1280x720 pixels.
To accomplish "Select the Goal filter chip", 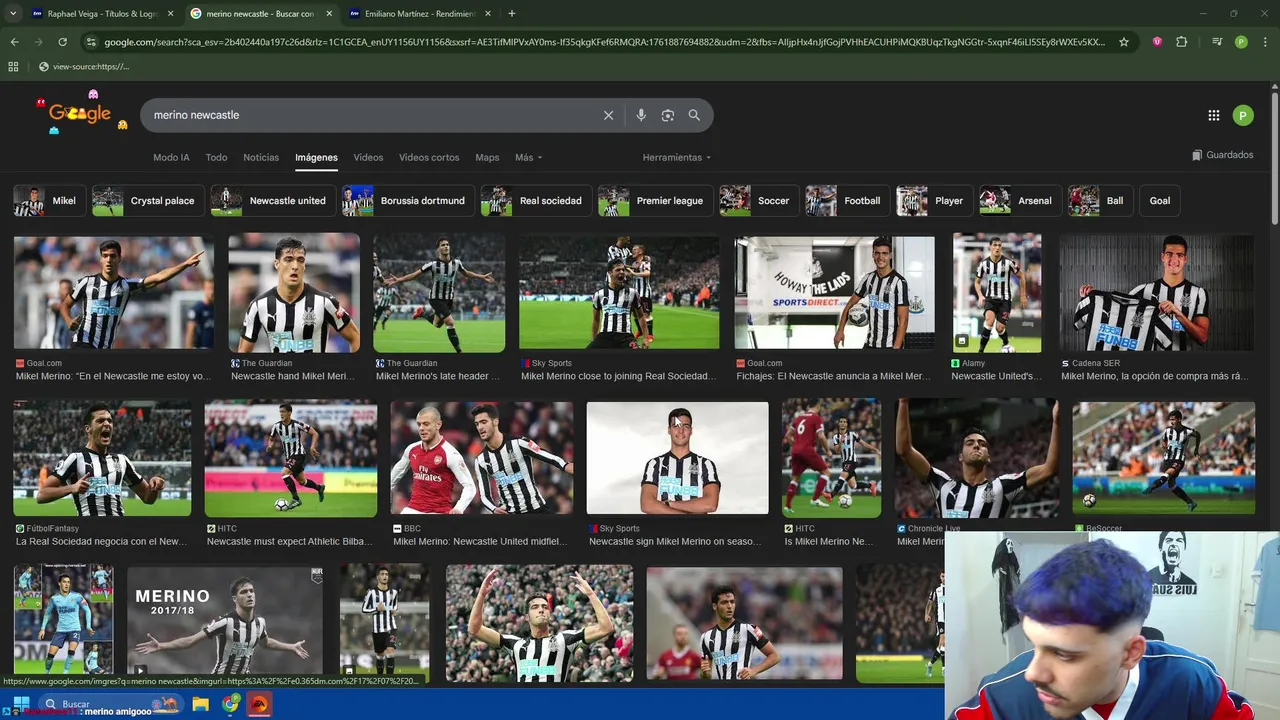I will coord(1160,201).
